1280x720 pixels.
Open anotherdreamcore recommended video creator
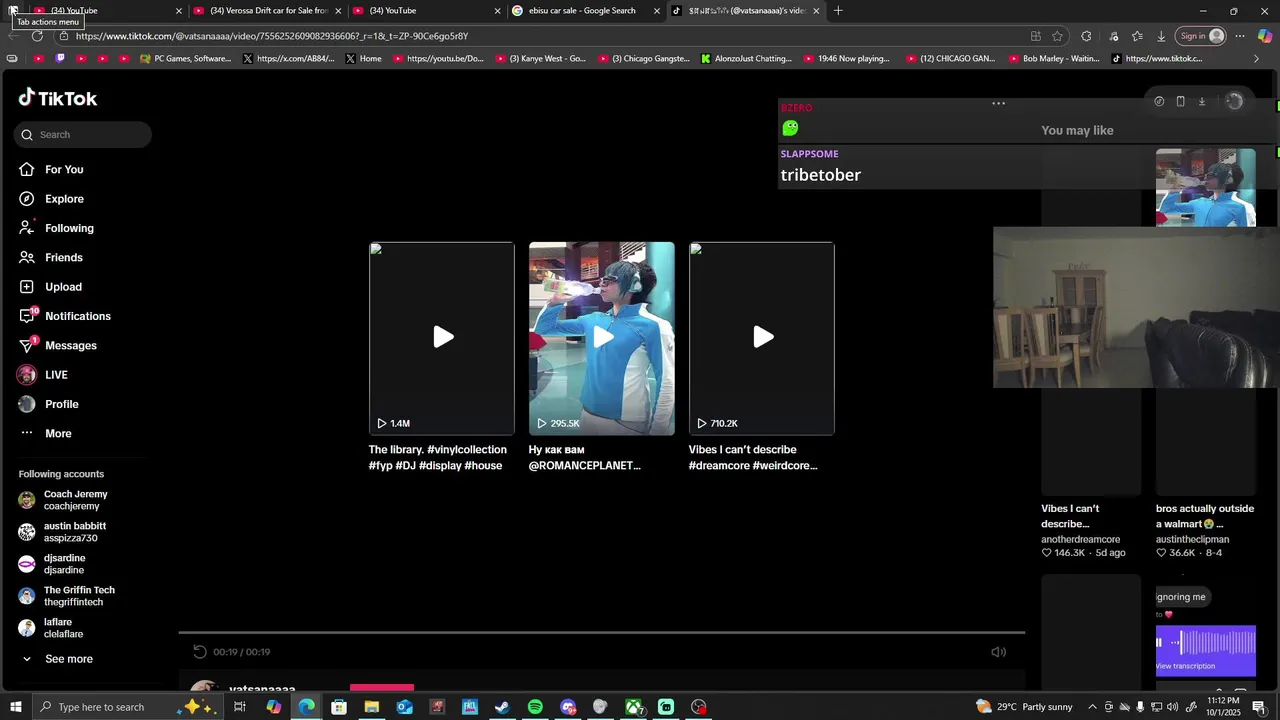tap(1081, 540)
